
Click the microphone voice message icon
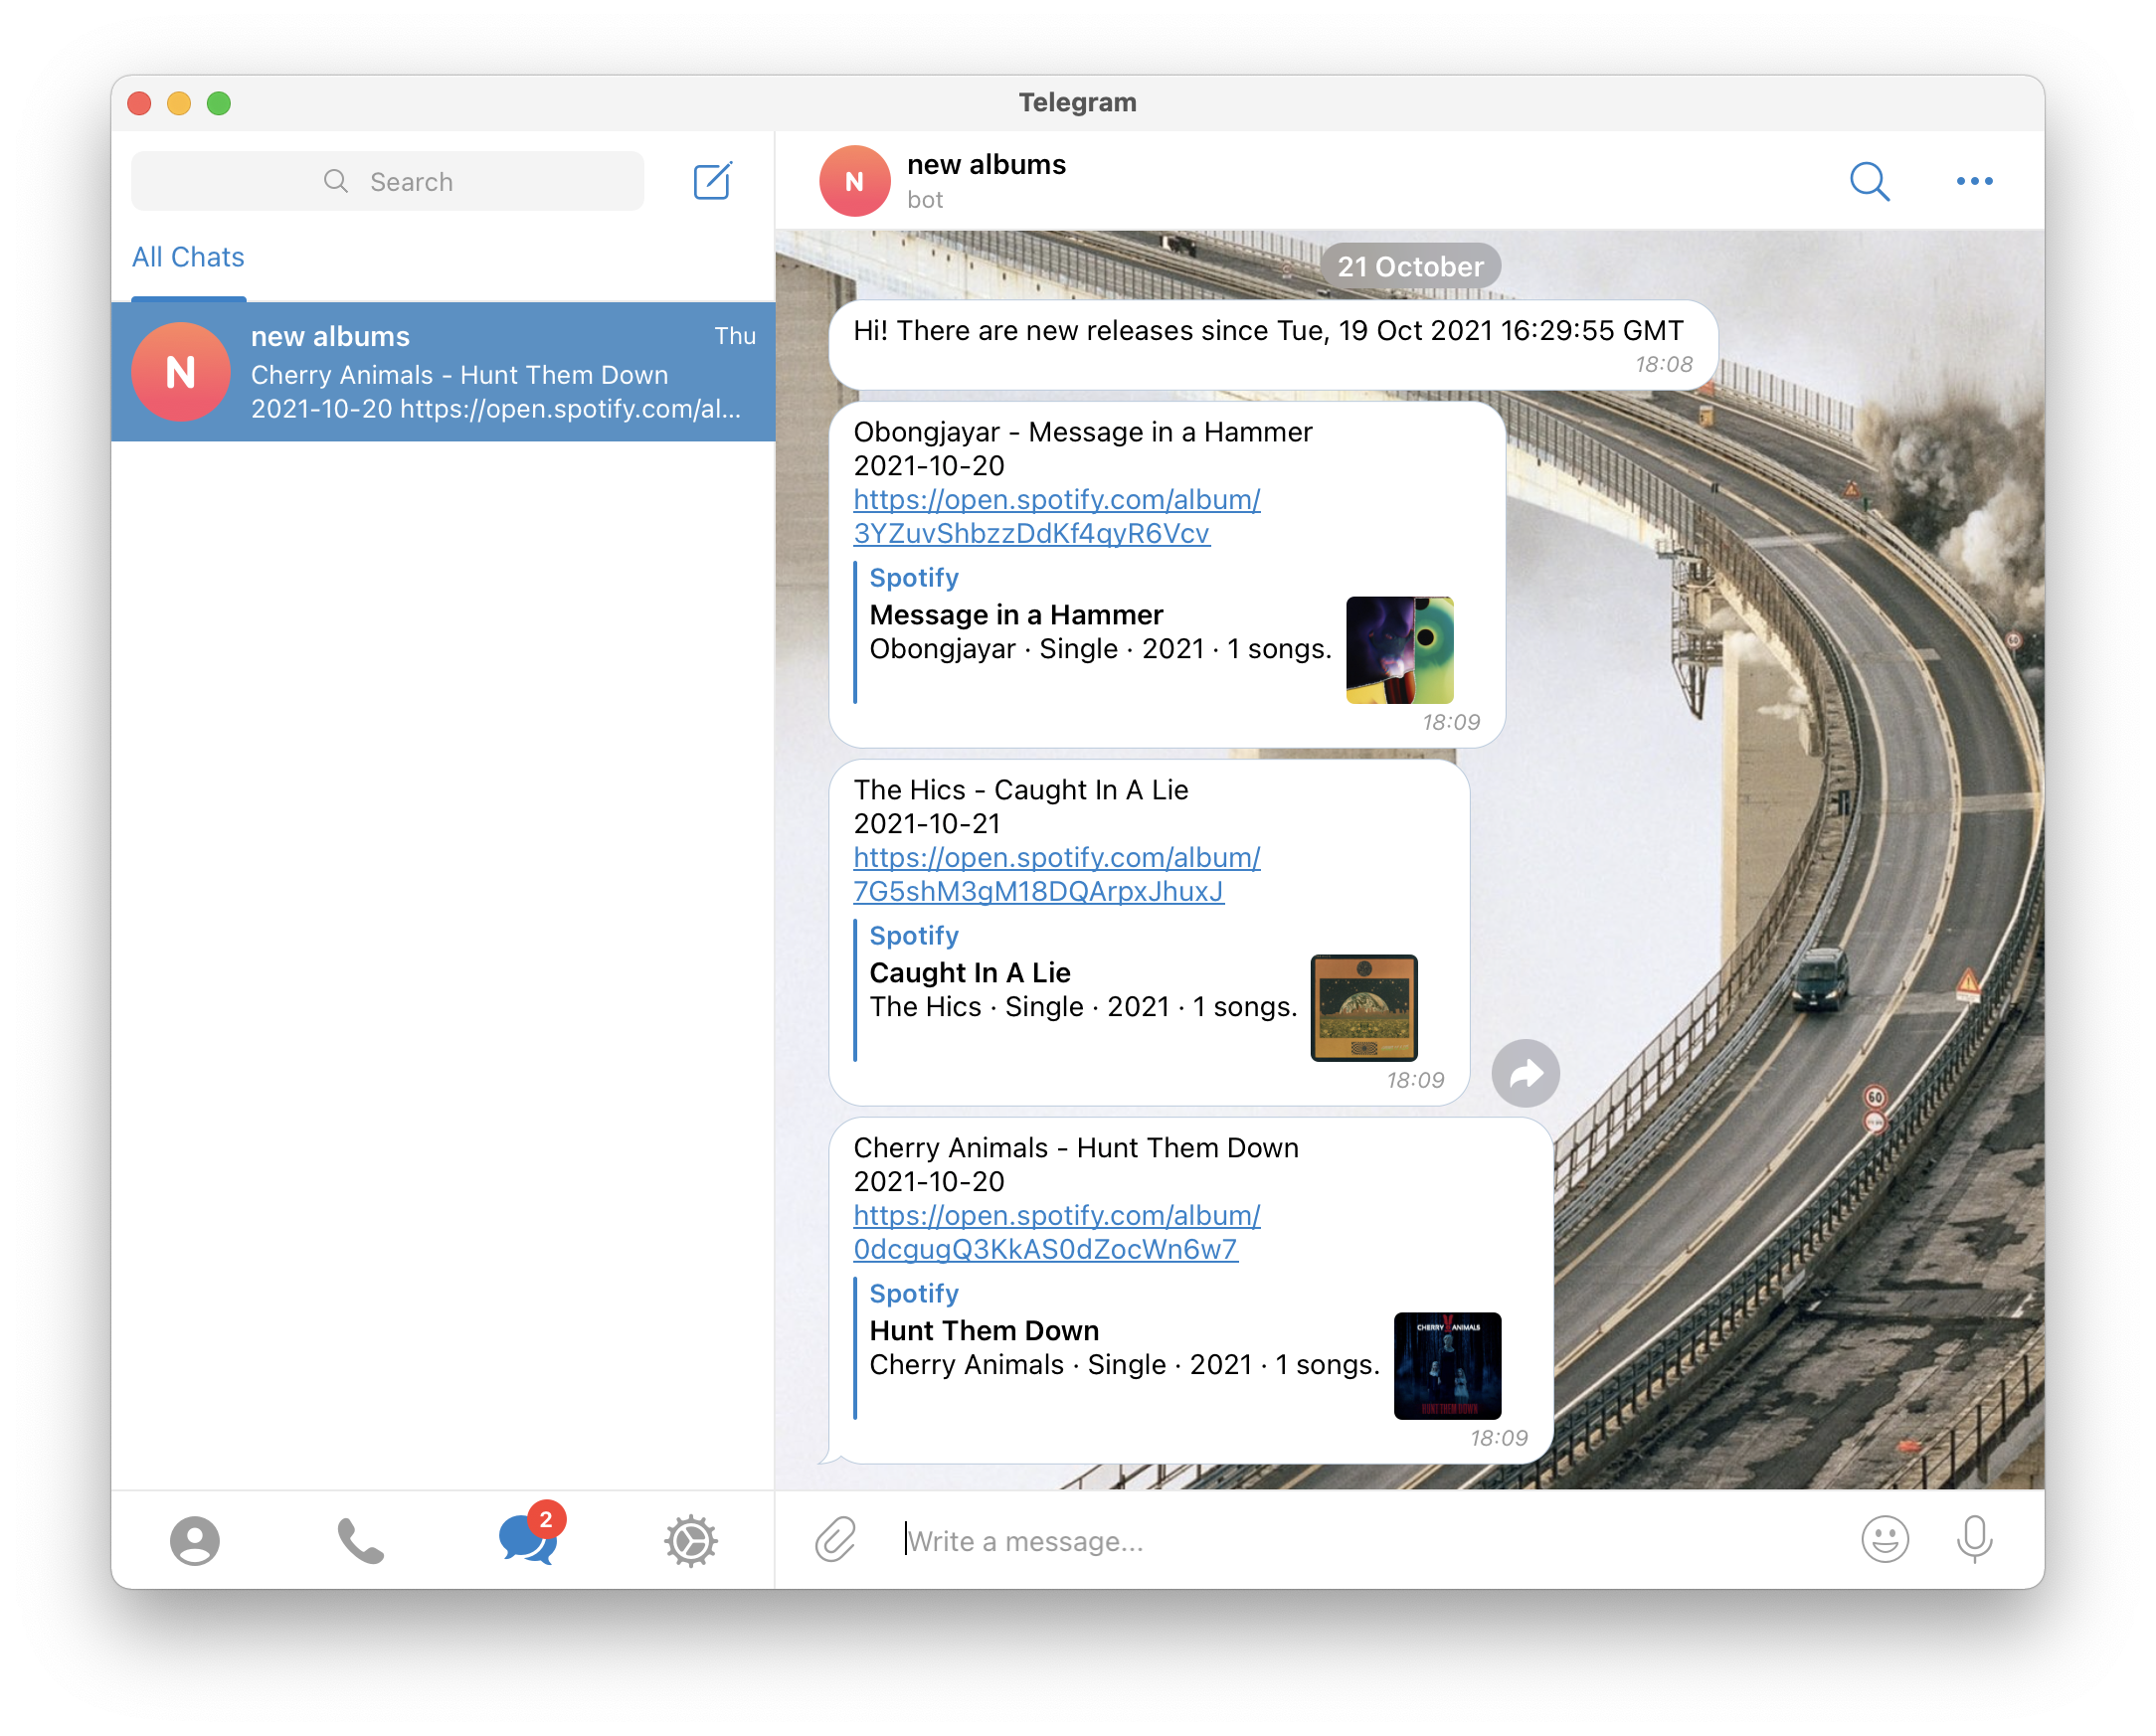[1973, 1539]
